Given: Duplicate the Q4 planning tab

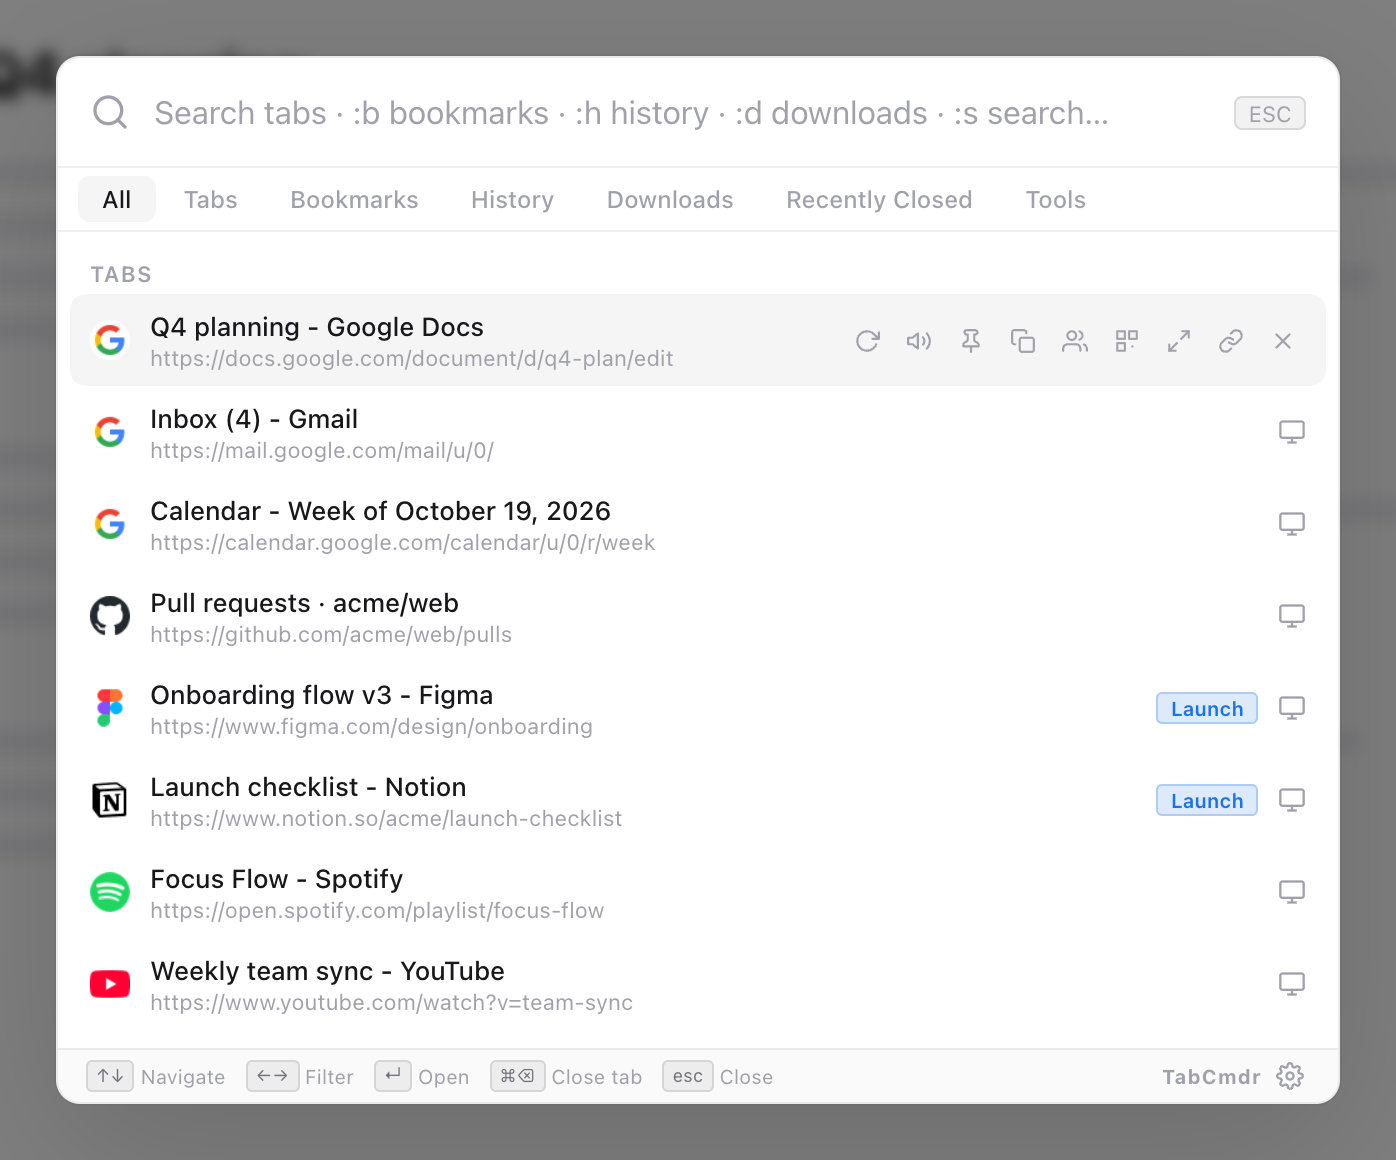Looking at the screenshot, I should pos(1023,341).
